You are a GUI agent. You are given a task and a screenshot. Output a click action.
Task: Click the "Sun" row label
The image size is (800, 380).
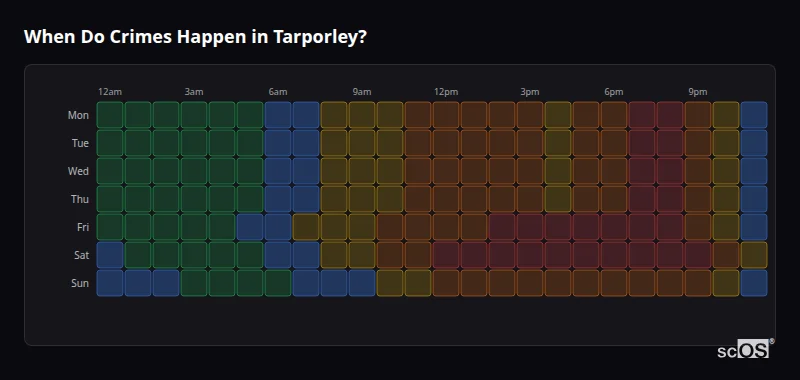point(80,283)
